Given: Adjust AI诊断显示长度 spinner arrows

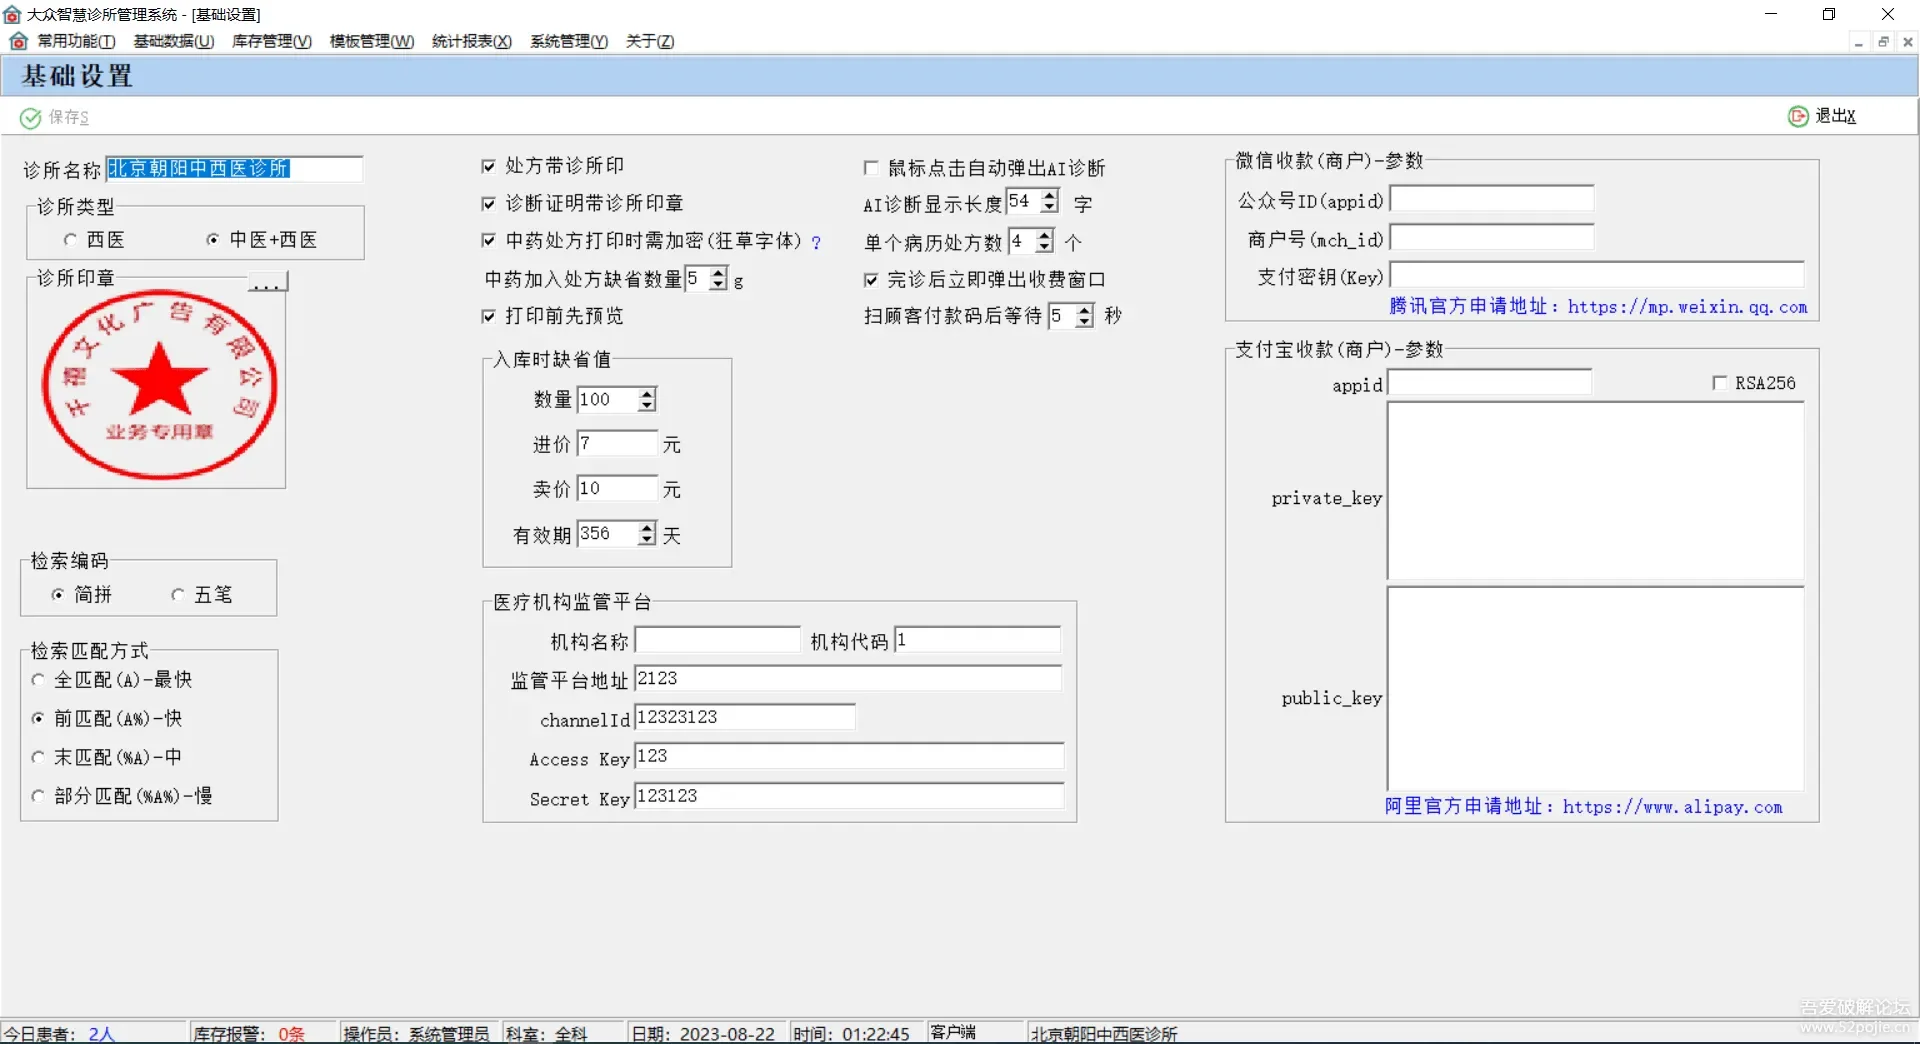Looking at the screenshot, I should coord(1049,201).
